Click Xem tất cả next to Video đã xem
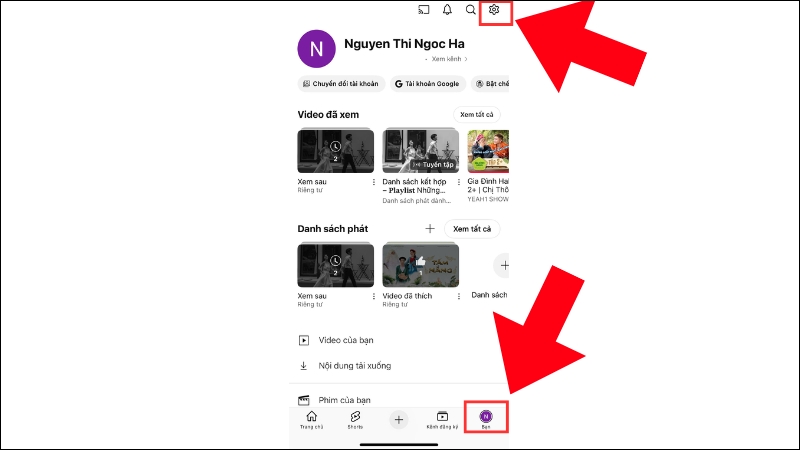The height and width of the screenshot is (450, 800). coord(476,115)
